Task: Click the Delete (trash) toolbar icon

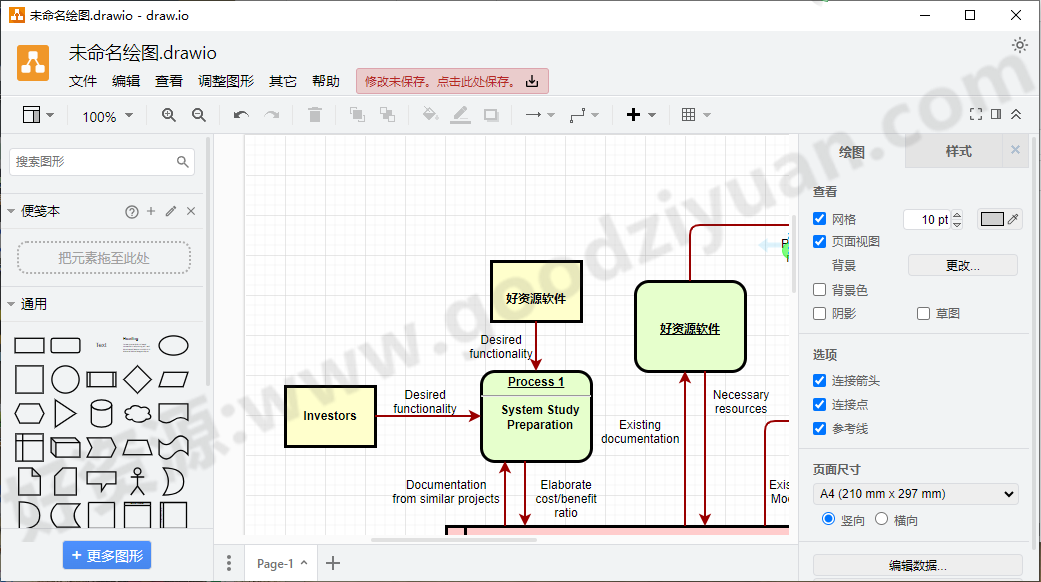Action: 314,115
